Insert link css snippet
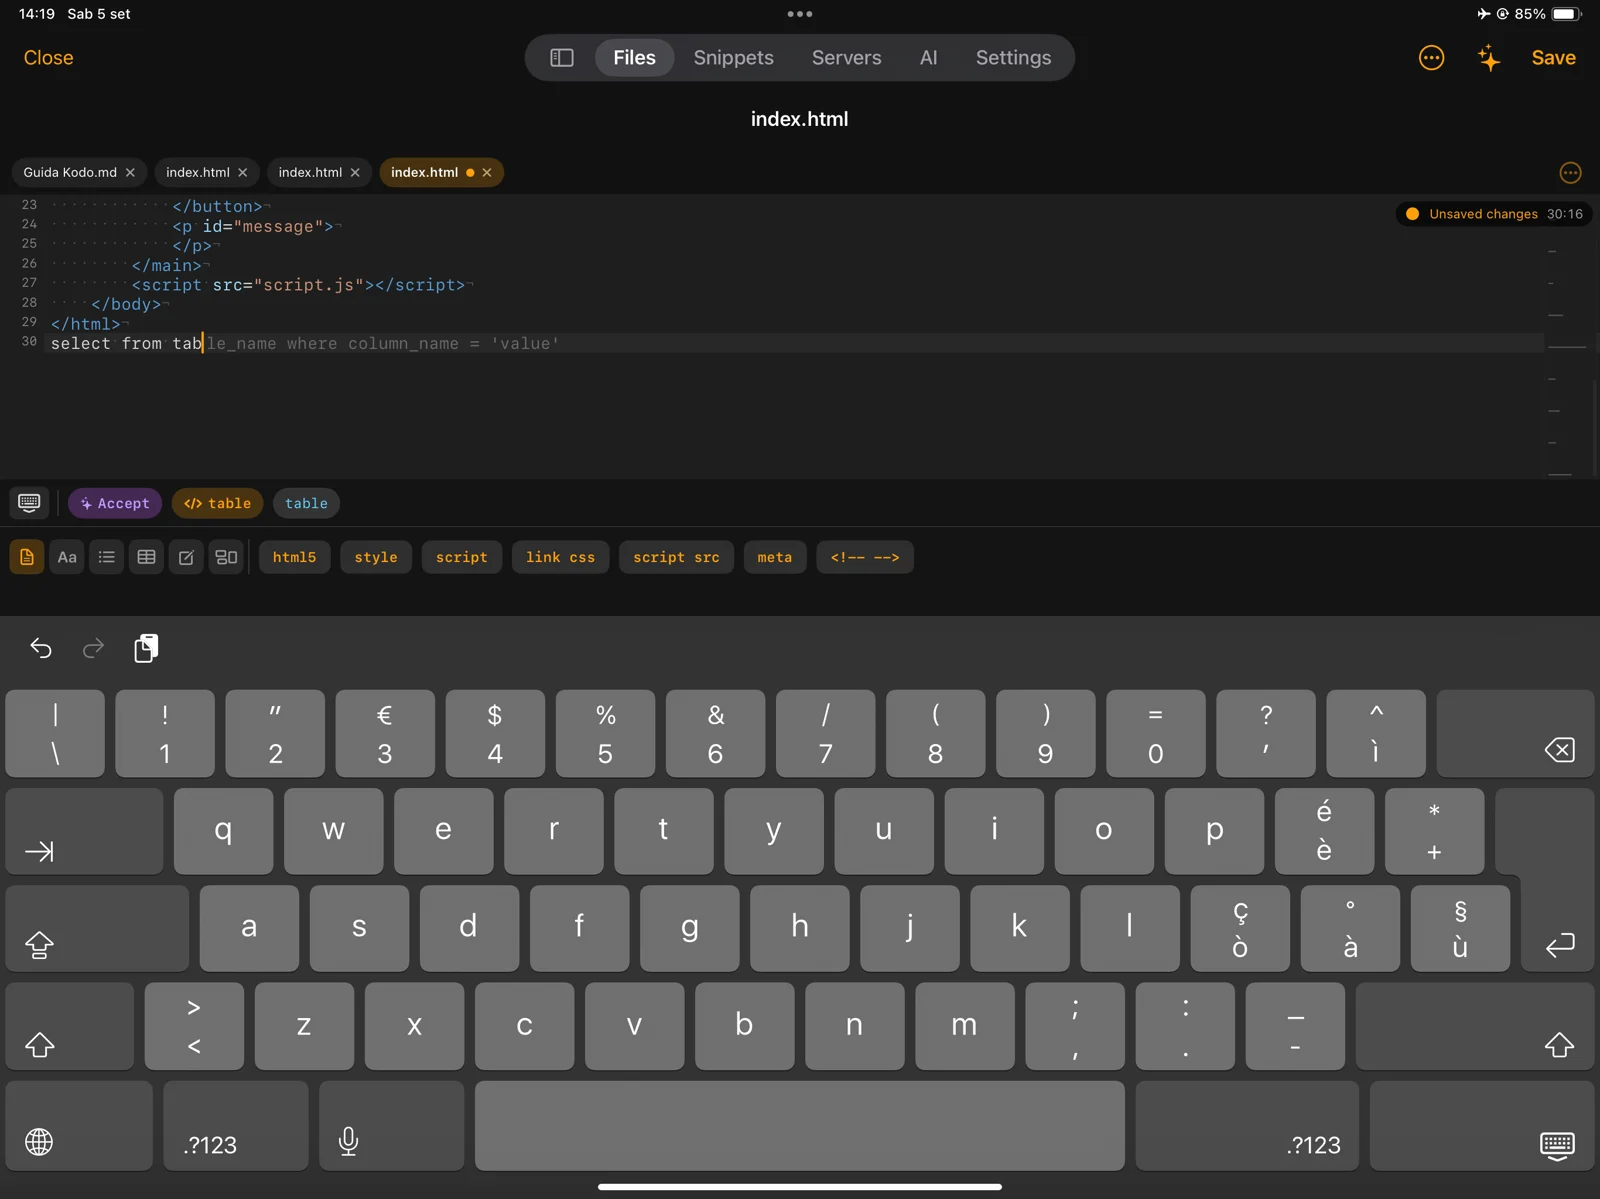Image resolution: width=1600 pixels, height=1199 pixels. (x=560, y=557)
